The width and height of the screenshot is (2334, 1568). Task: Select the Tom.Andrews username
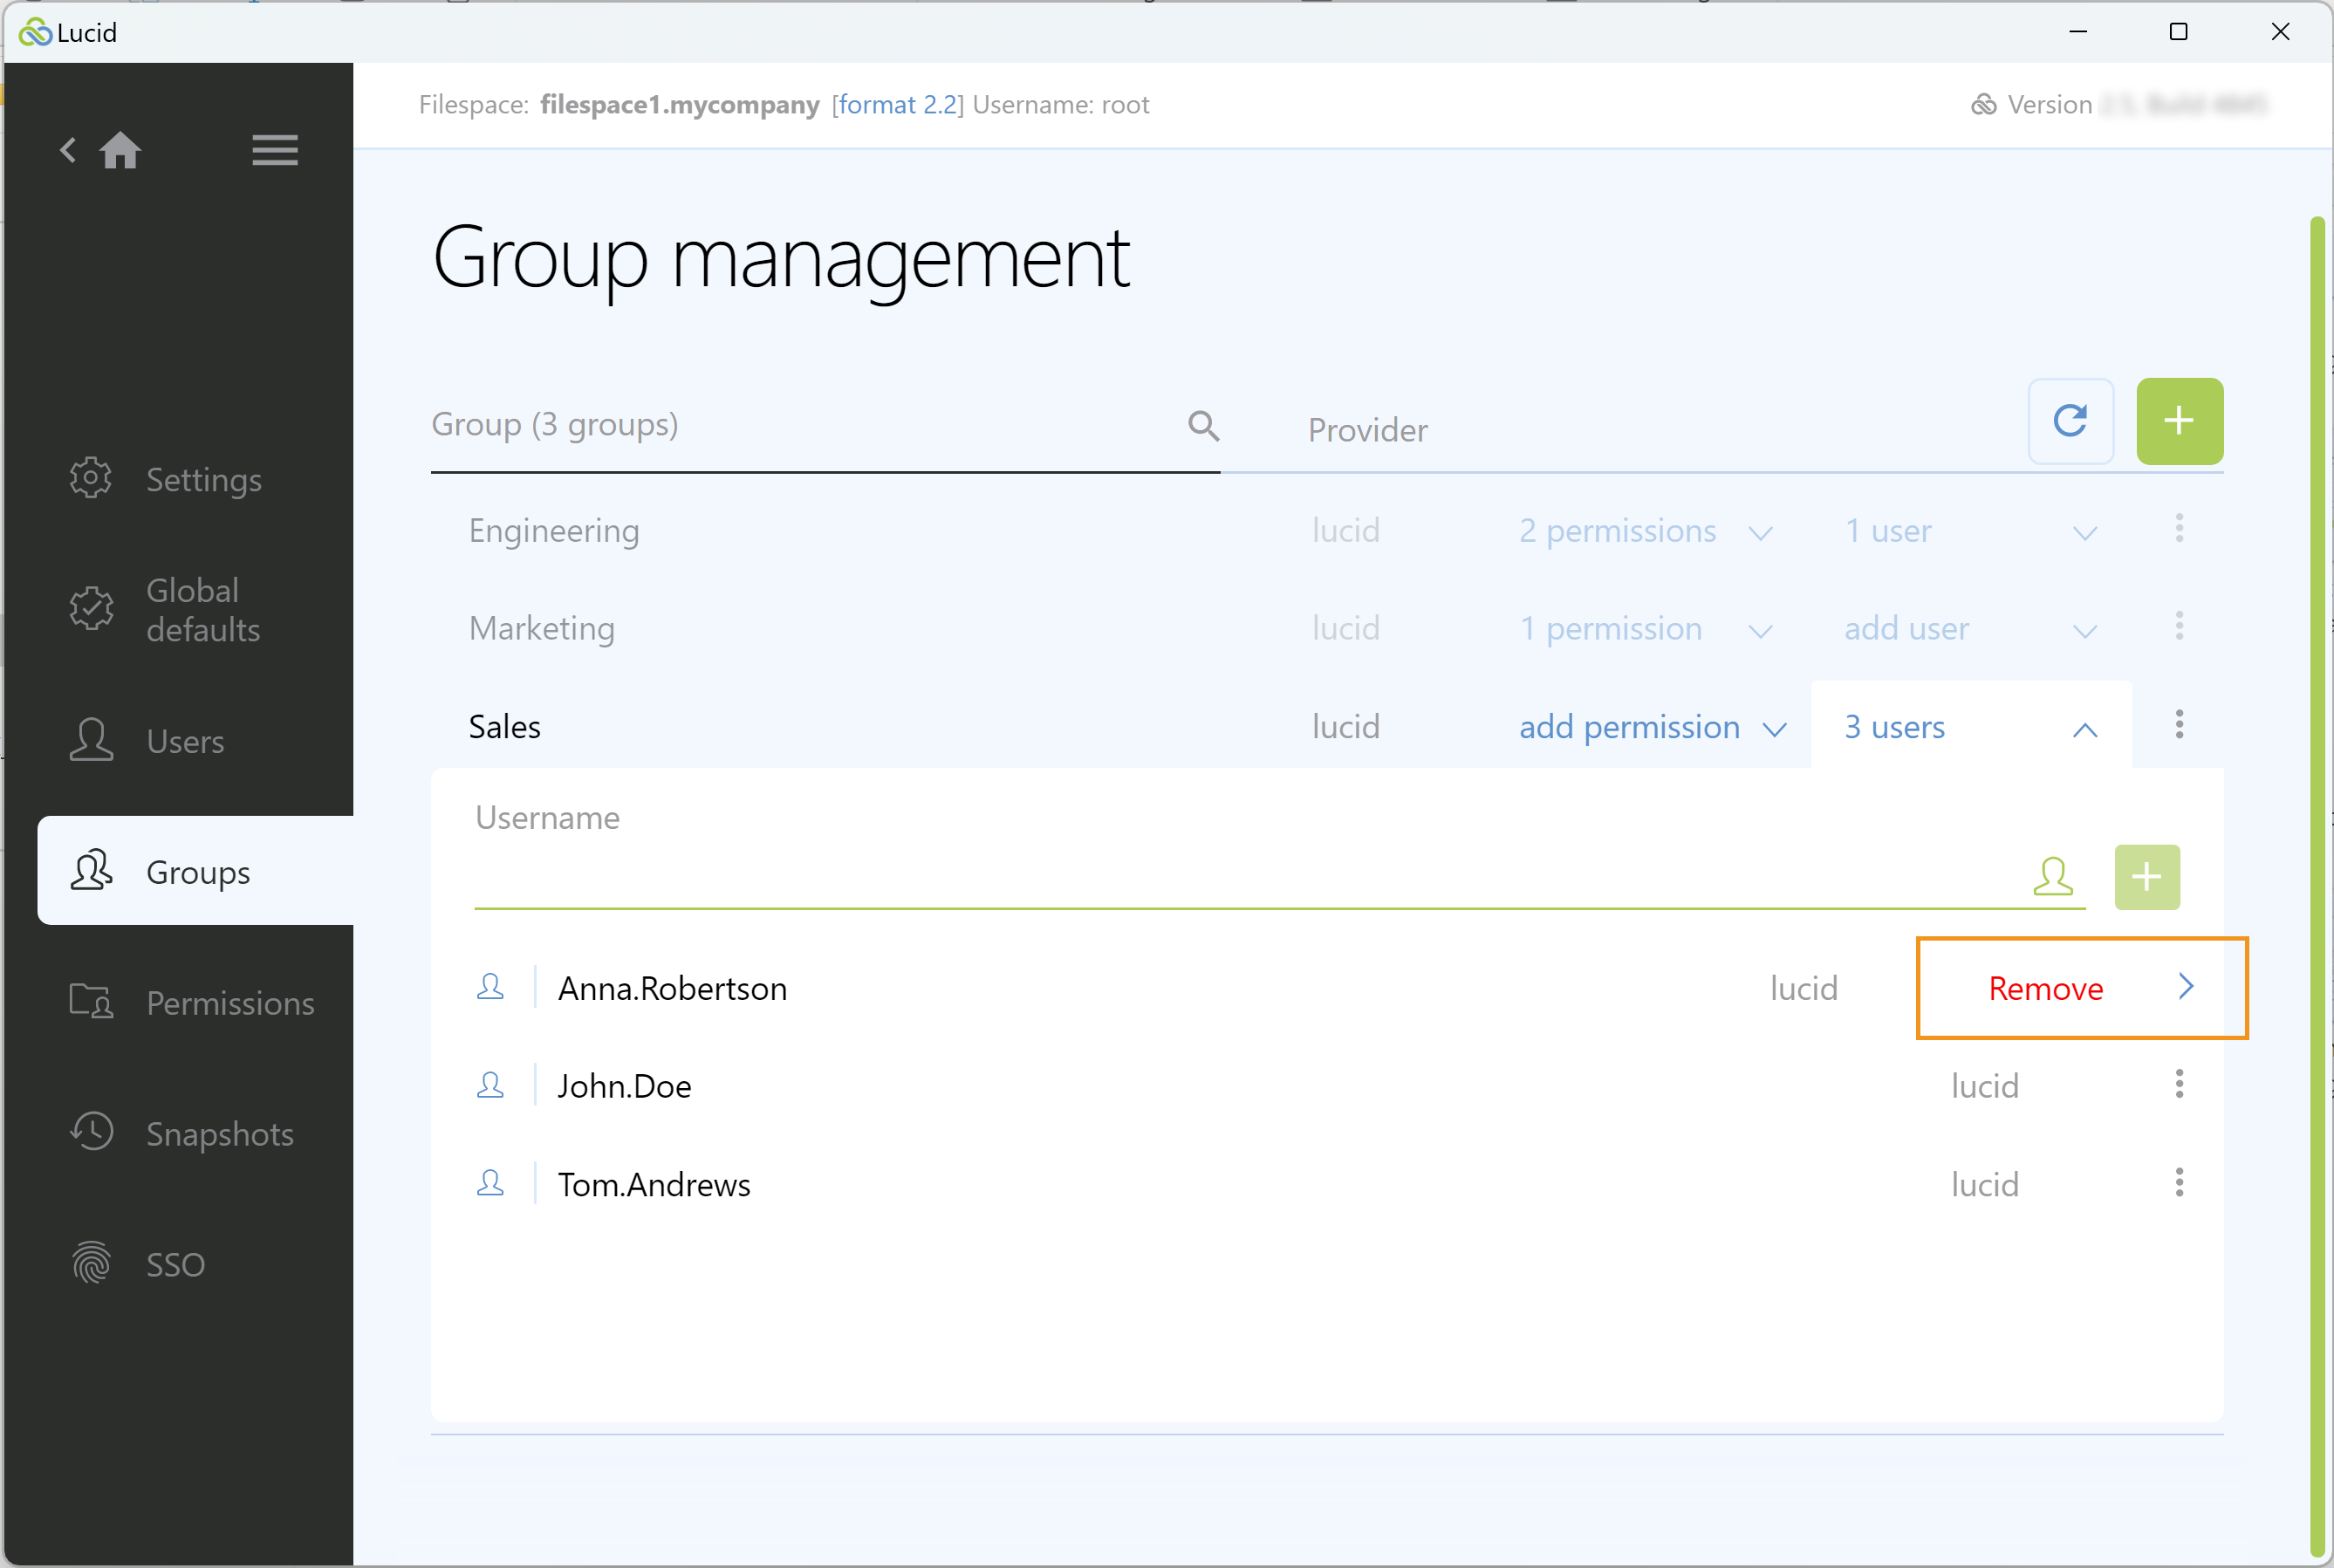654,1185
